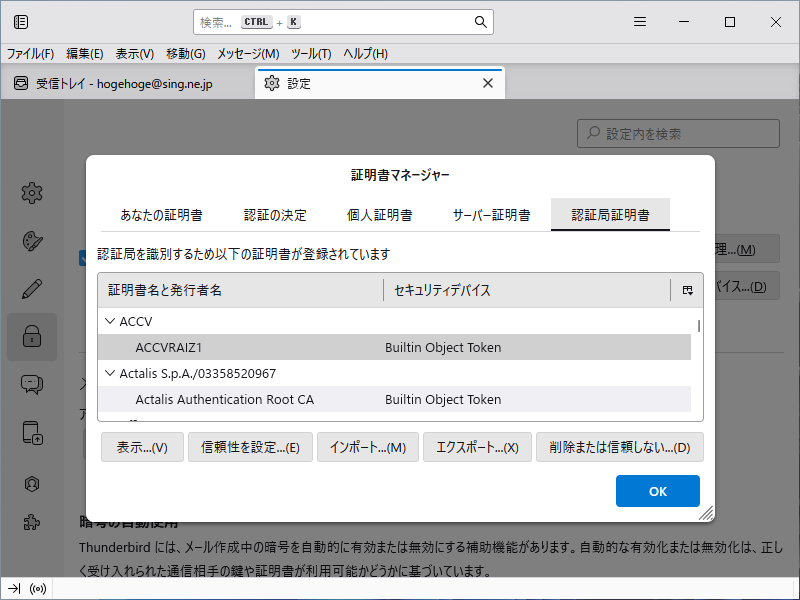The width and height of the screenshot is (800, 600).
Task: Focus the 設定内を検索 search field
Action: [678, 134]
